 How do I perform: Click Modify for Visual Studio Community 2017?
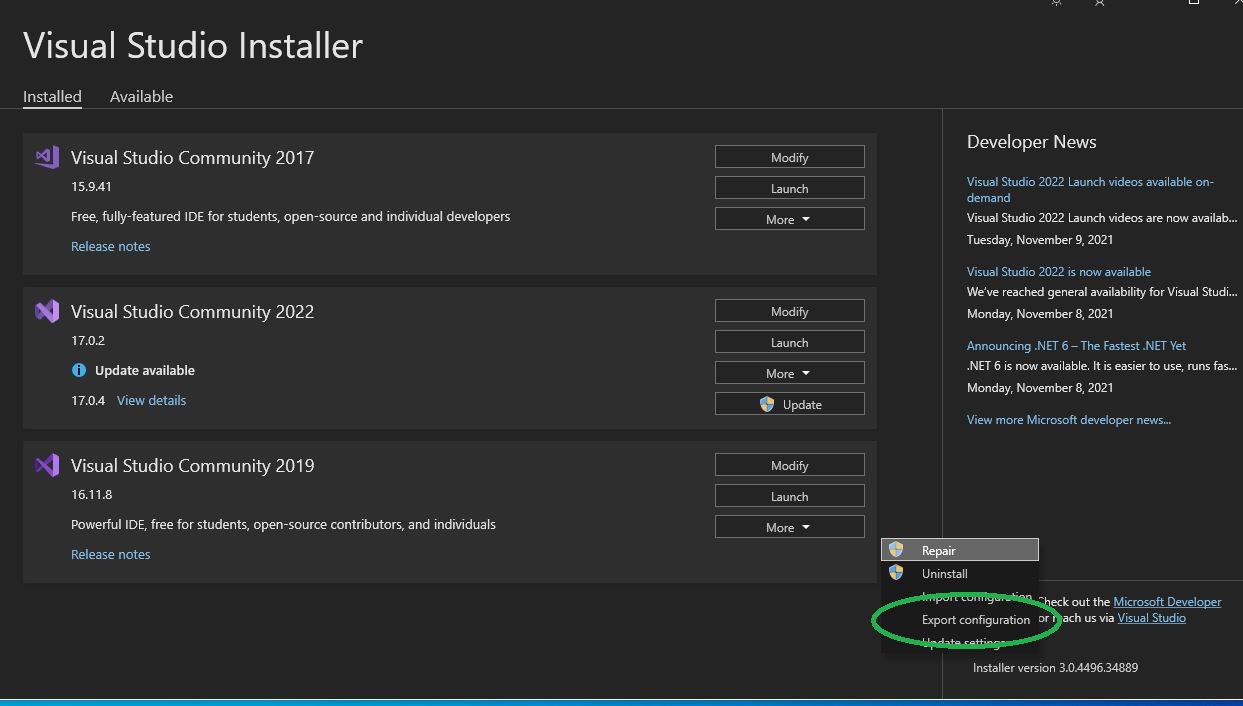[789, 157]
